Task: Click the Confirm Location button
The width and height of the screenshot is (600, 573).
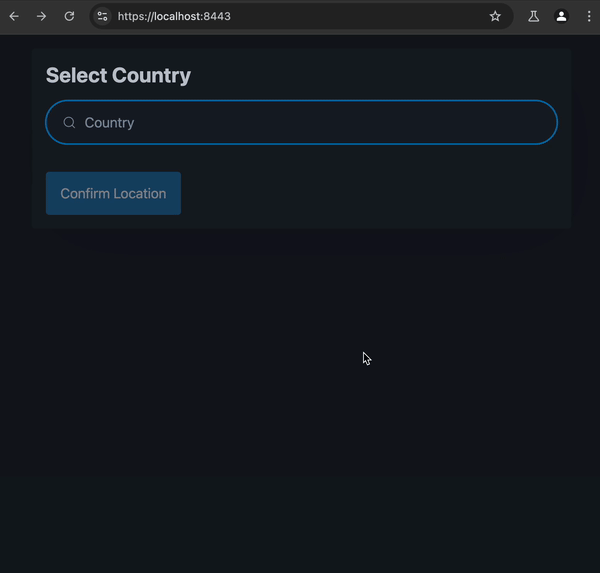Action: 113,193
